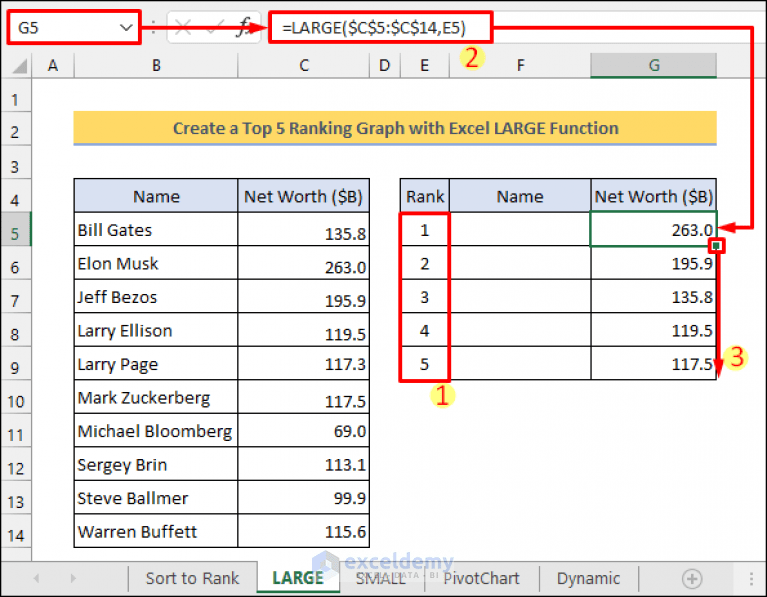Click the 99.9 net worth cell
Screen dimensions: 767x597
coord(304,498)
